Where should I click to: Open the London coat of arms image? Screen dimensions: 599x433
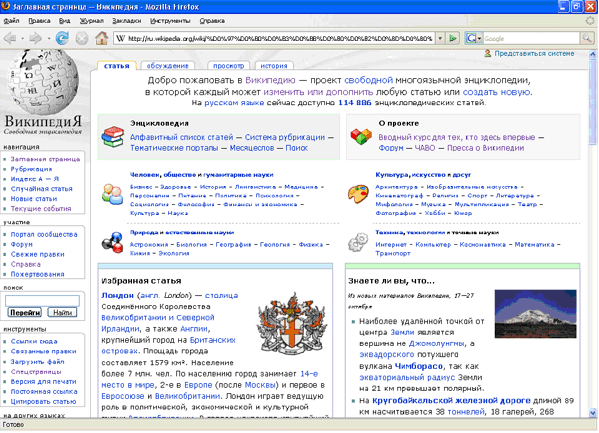293,324
